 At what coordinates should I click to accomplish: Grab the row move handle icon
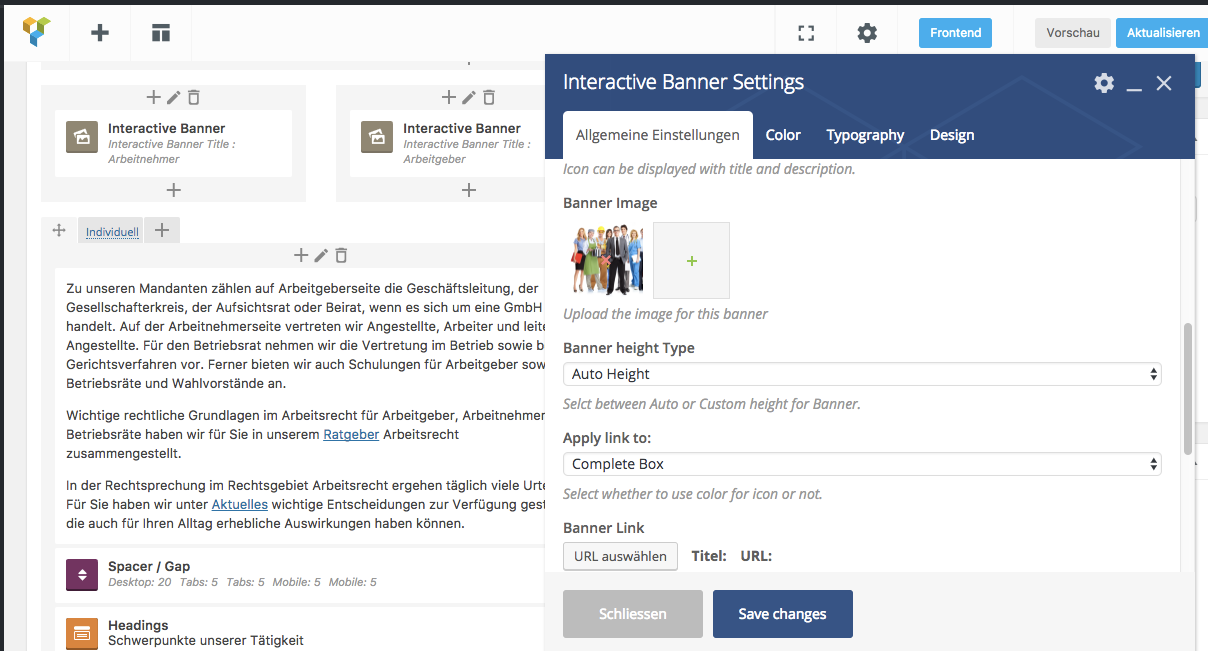click(59, 231)
